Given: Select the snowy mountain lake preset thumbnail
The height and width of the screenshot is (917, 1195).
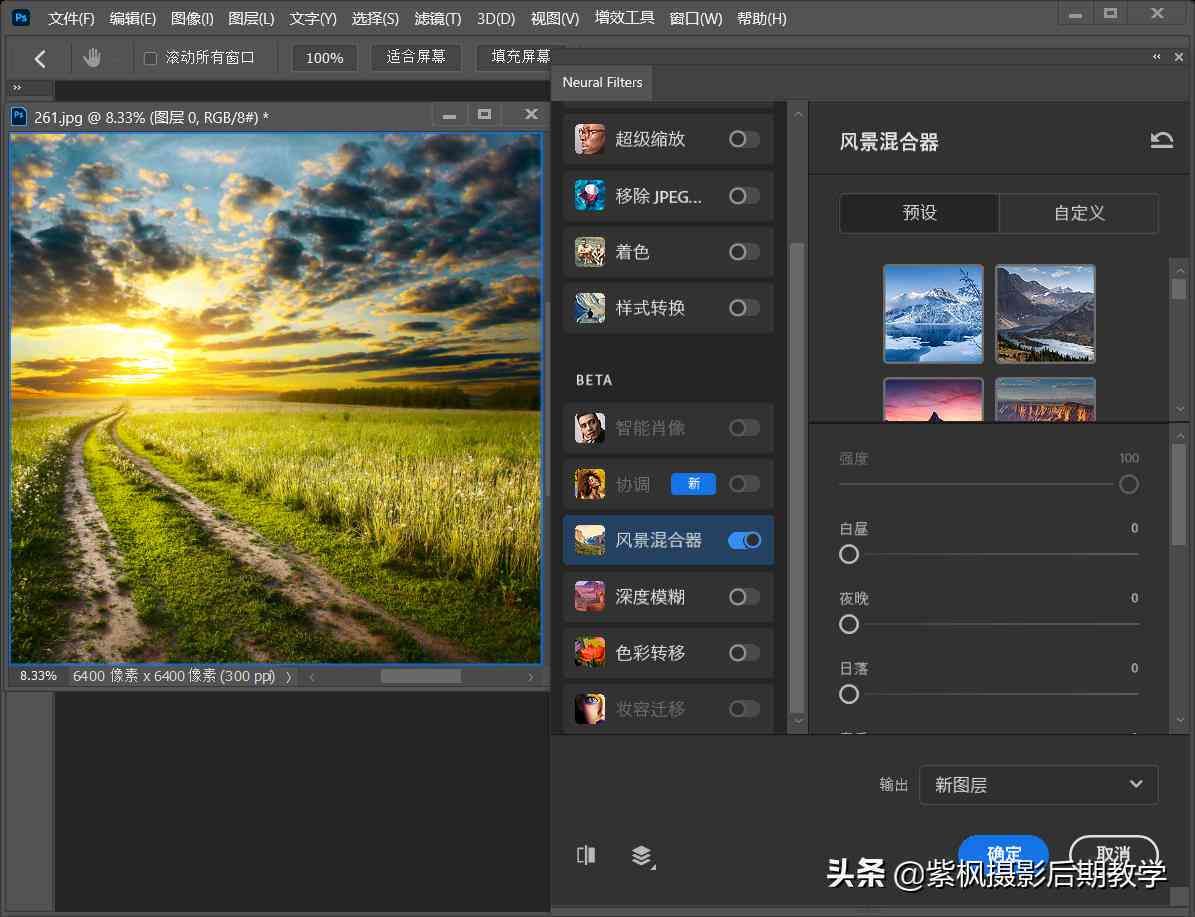Looking at the screenshot, I should pos(934,313).
